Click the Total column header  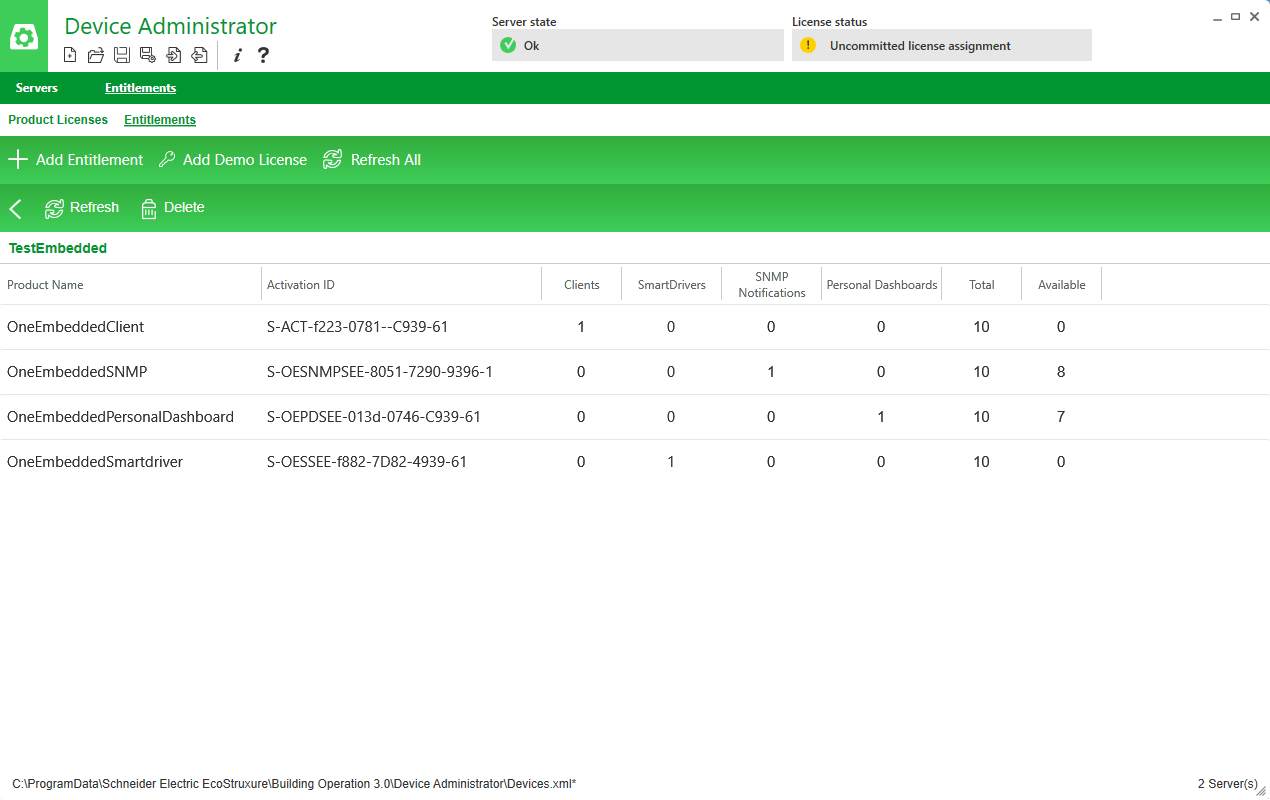click(x=981, y=285)
